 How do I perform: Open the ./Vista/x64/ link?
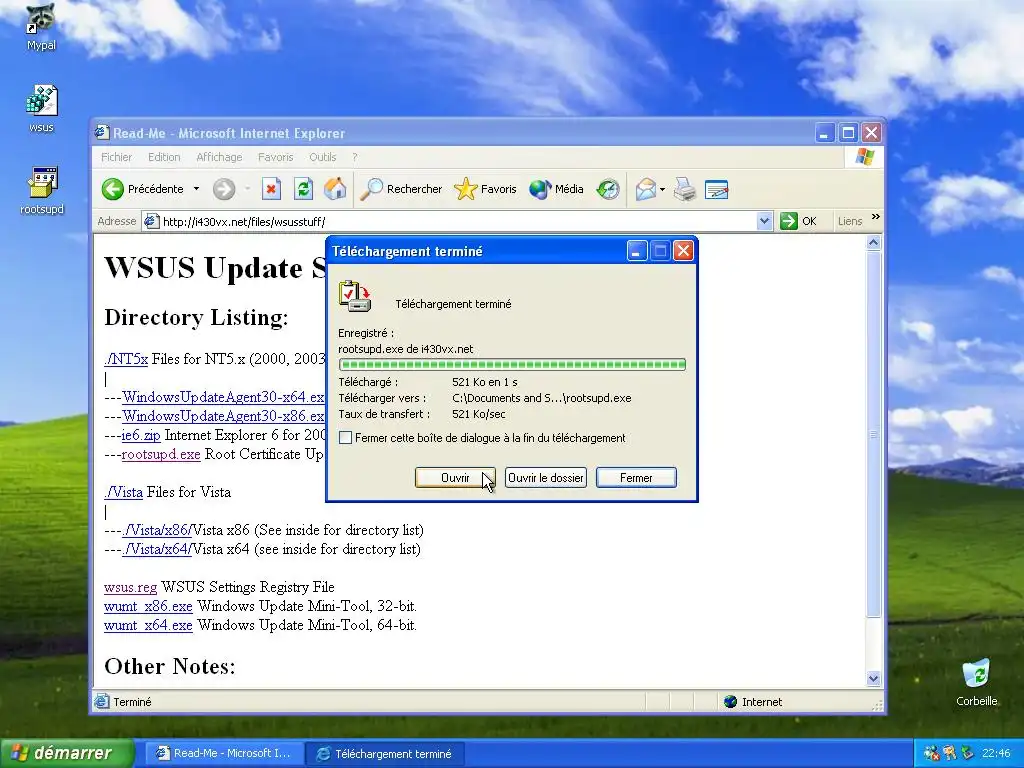coord(157,549)
